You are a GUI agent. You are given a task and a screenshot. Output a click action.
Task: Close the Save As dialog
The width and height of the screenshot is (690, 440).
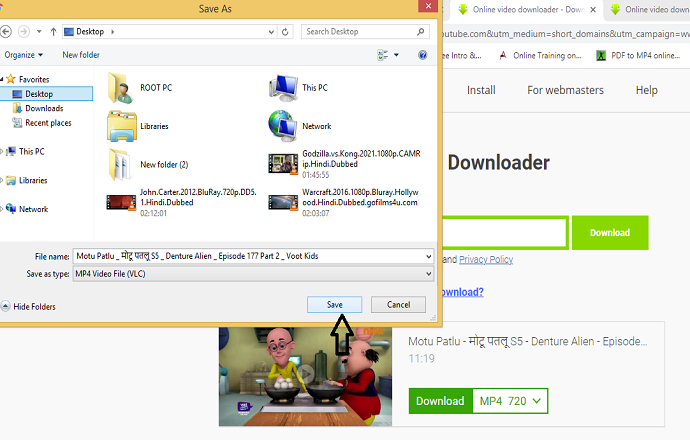(428, 6)
